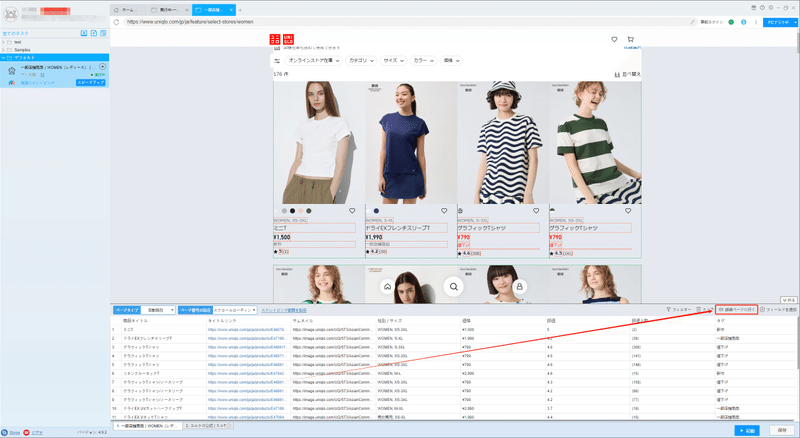The height and width of the screenshot is (438, 800).
Task: Click the second blue task-list toolbar icon
Action: pos(93,33)
